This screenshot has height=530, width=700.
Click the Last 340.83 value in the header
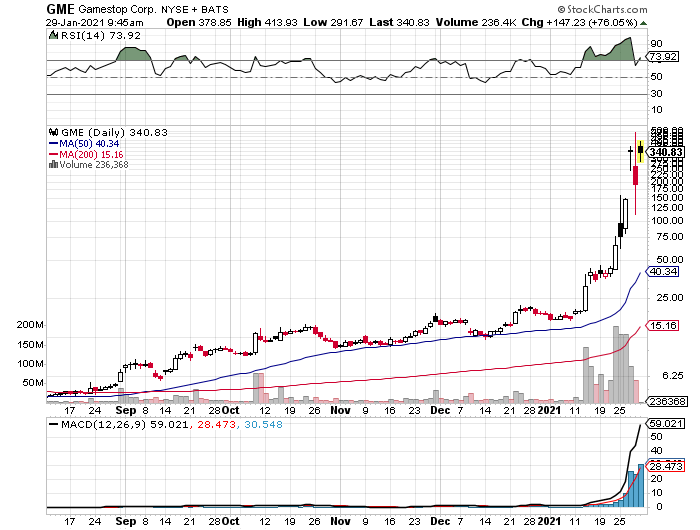click(399, 22)
